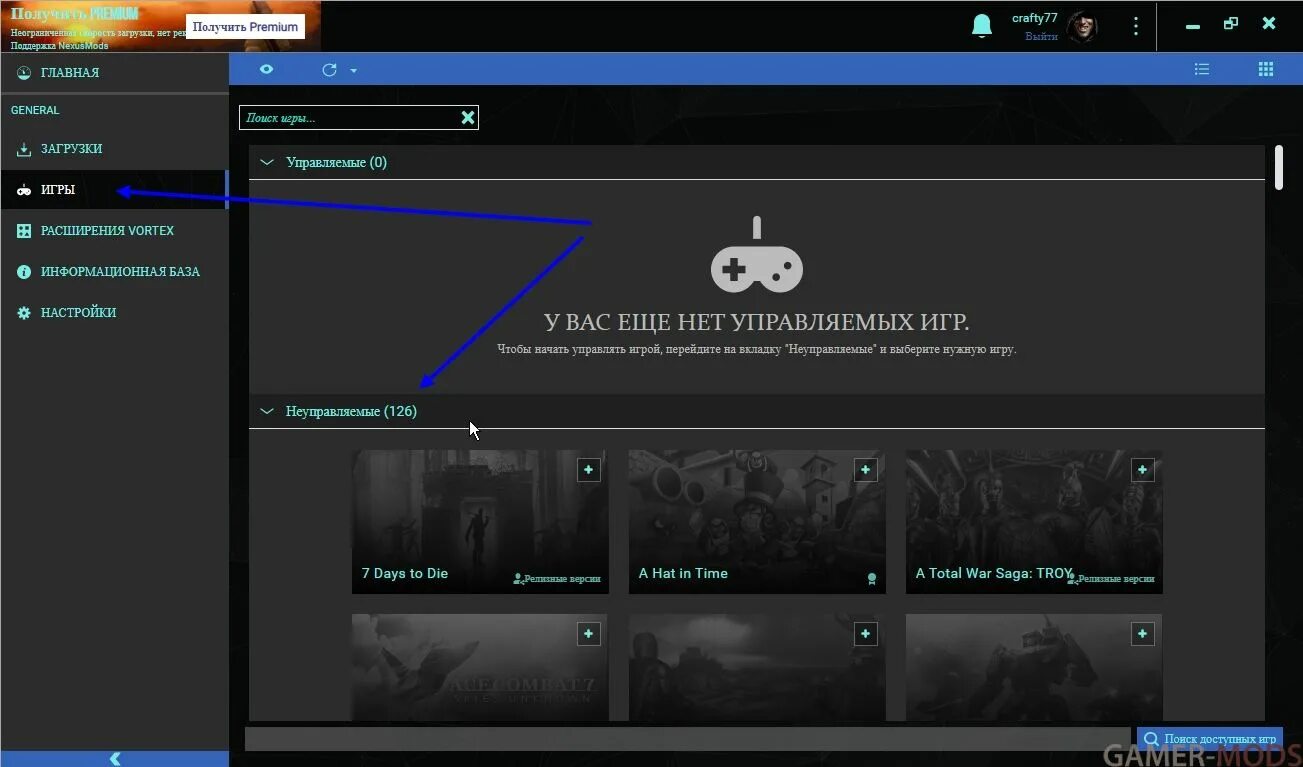The width and height of the screenshot is (1303, 767).
Task: Open ИНФОРМАЦИОННАЯ БАЗА page
Action: (x=114, y=272)
